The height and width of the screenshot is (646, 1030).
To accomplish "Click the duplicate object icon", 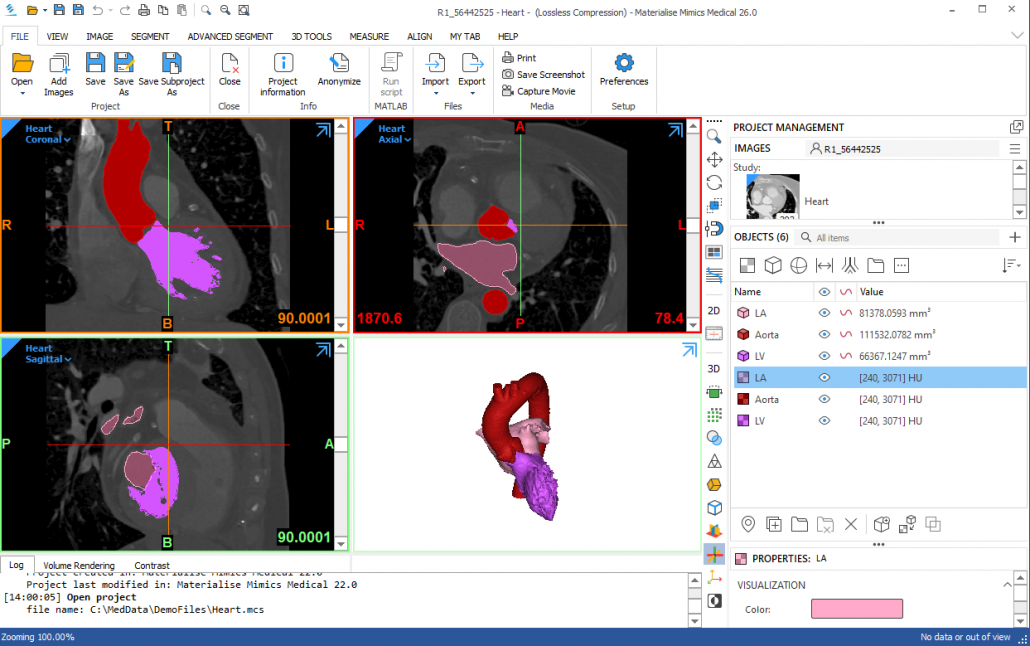I will (x=774, y=524).
